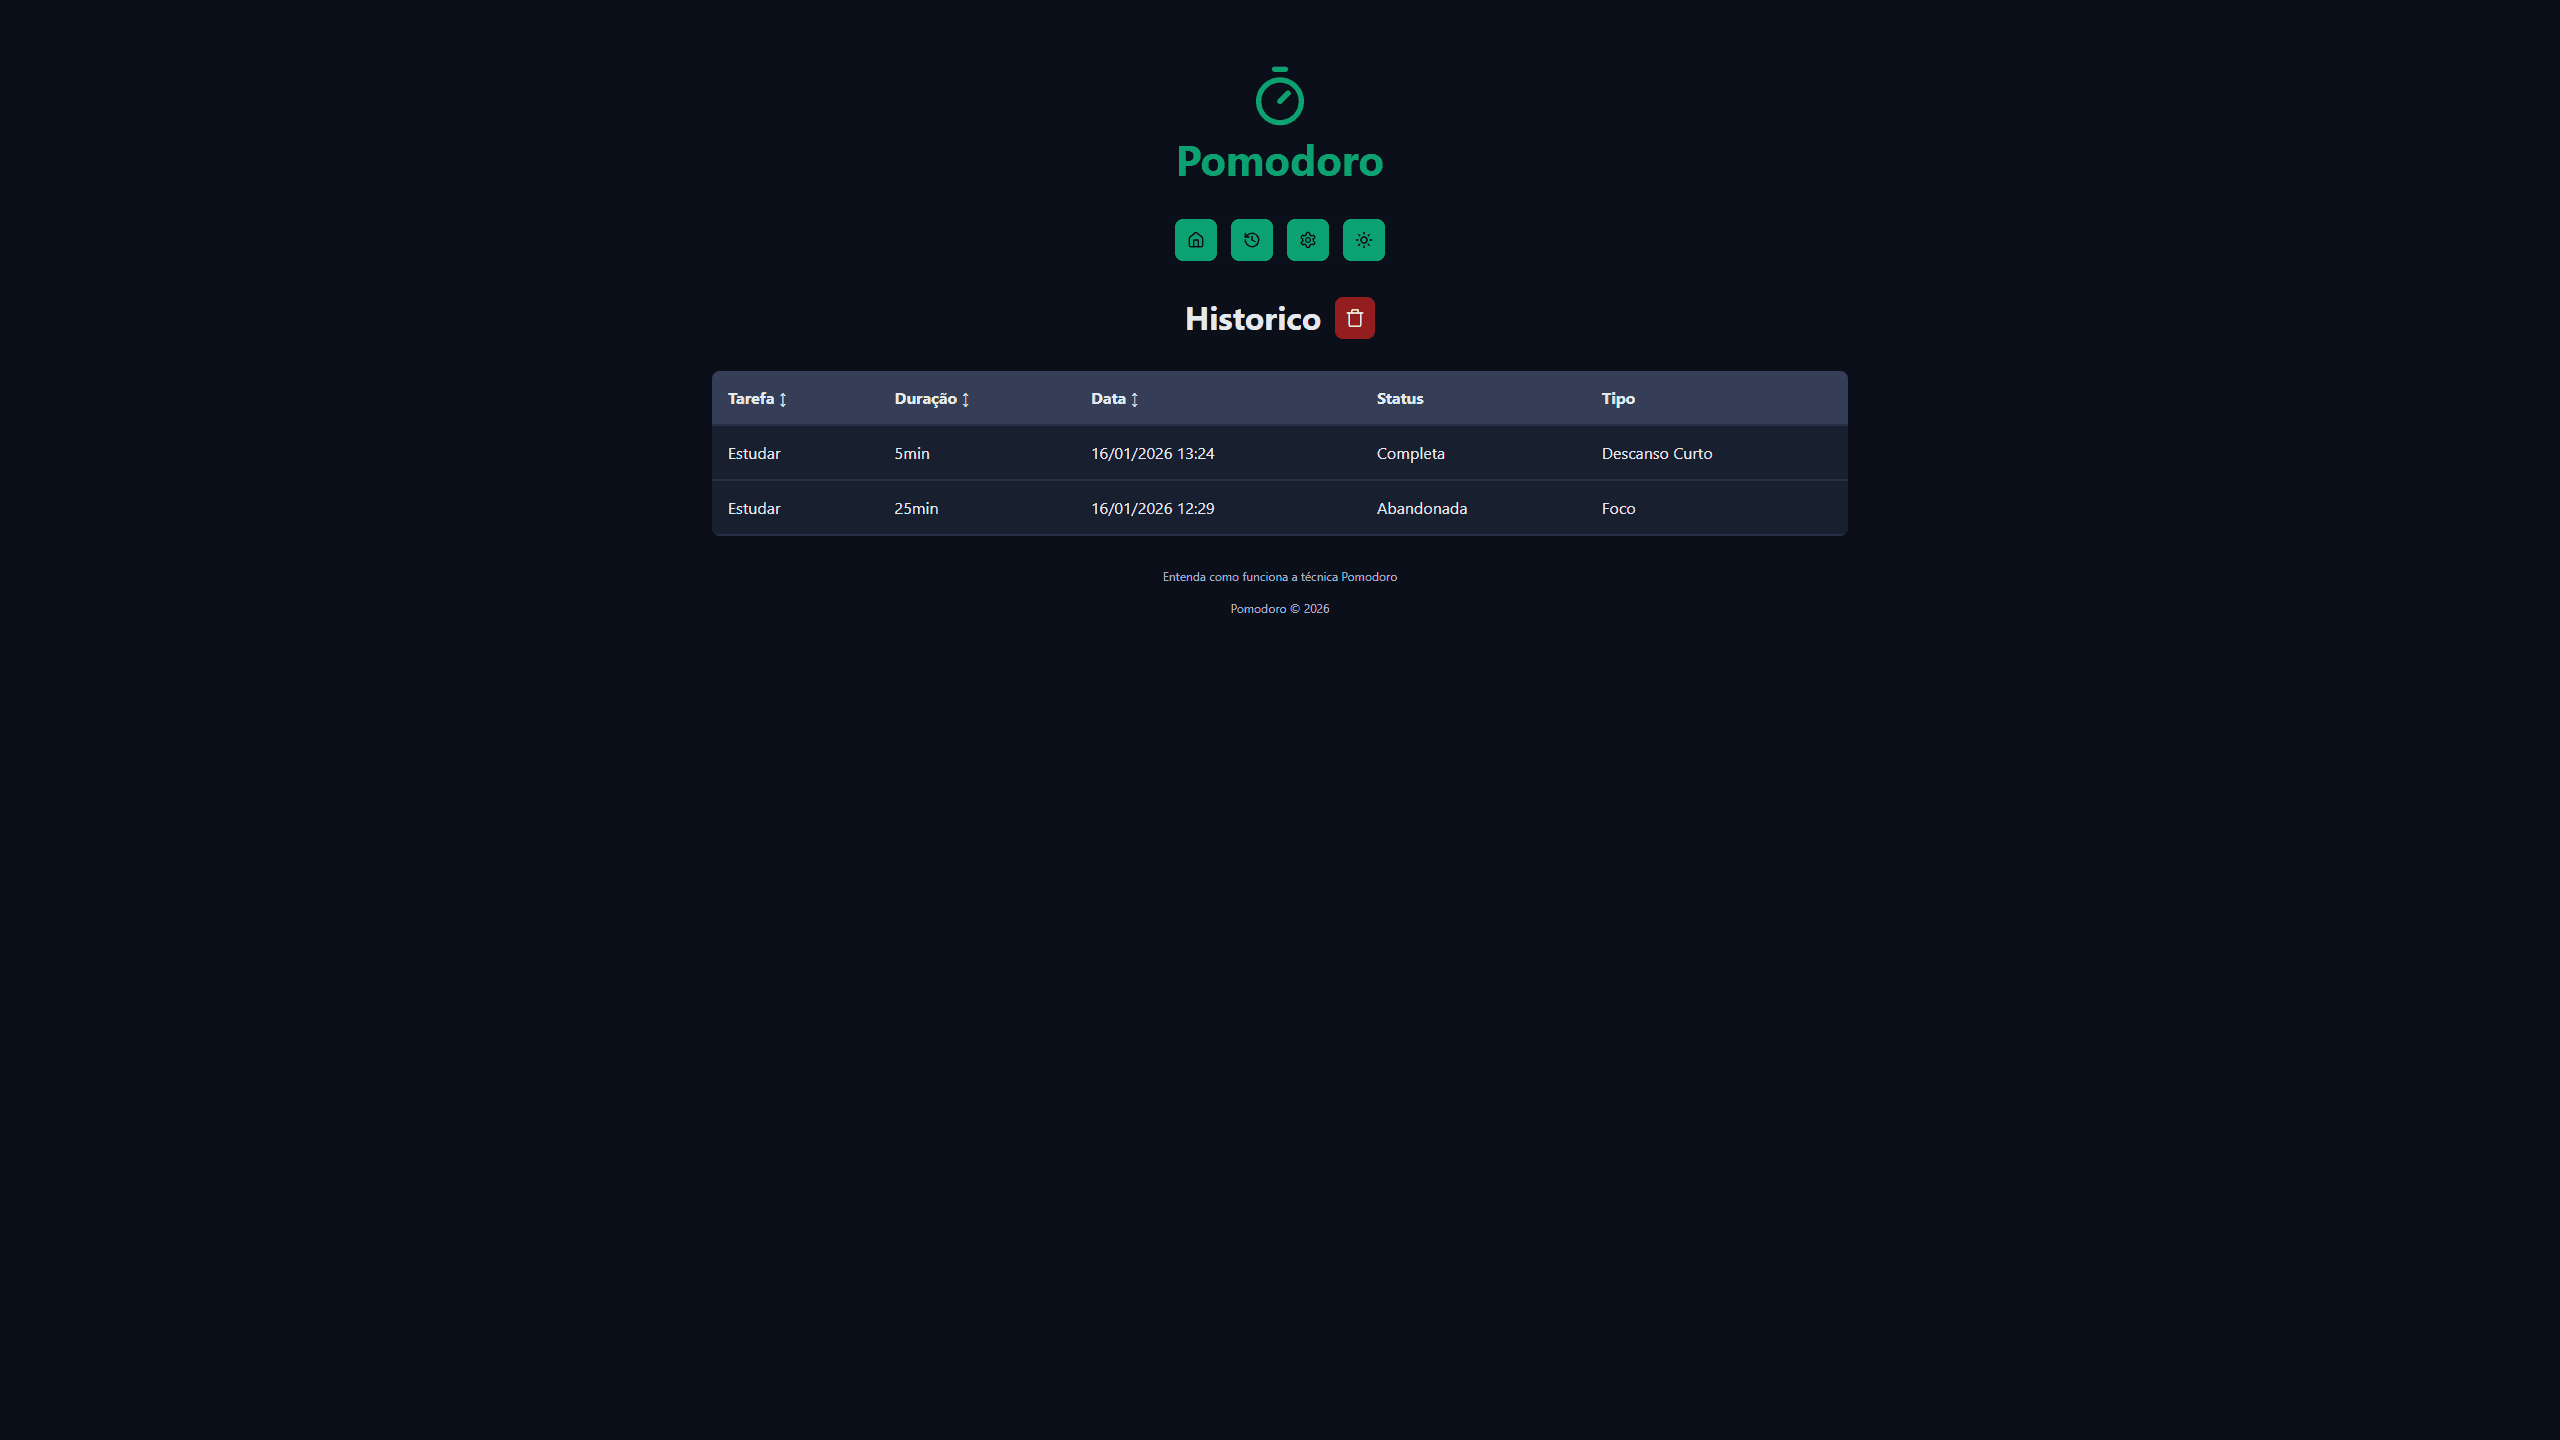Select the row marked Abandonada

tap(1421, 508)
